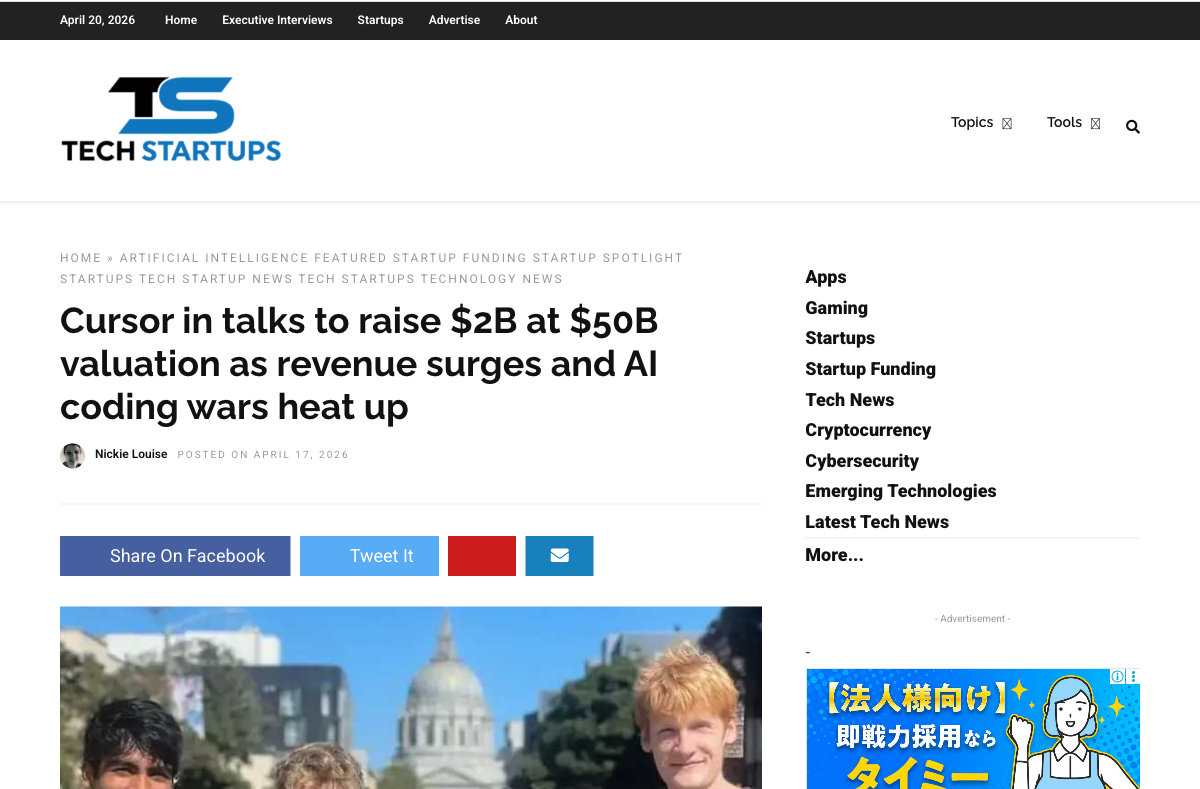Go to Startups in top bar

380,20
